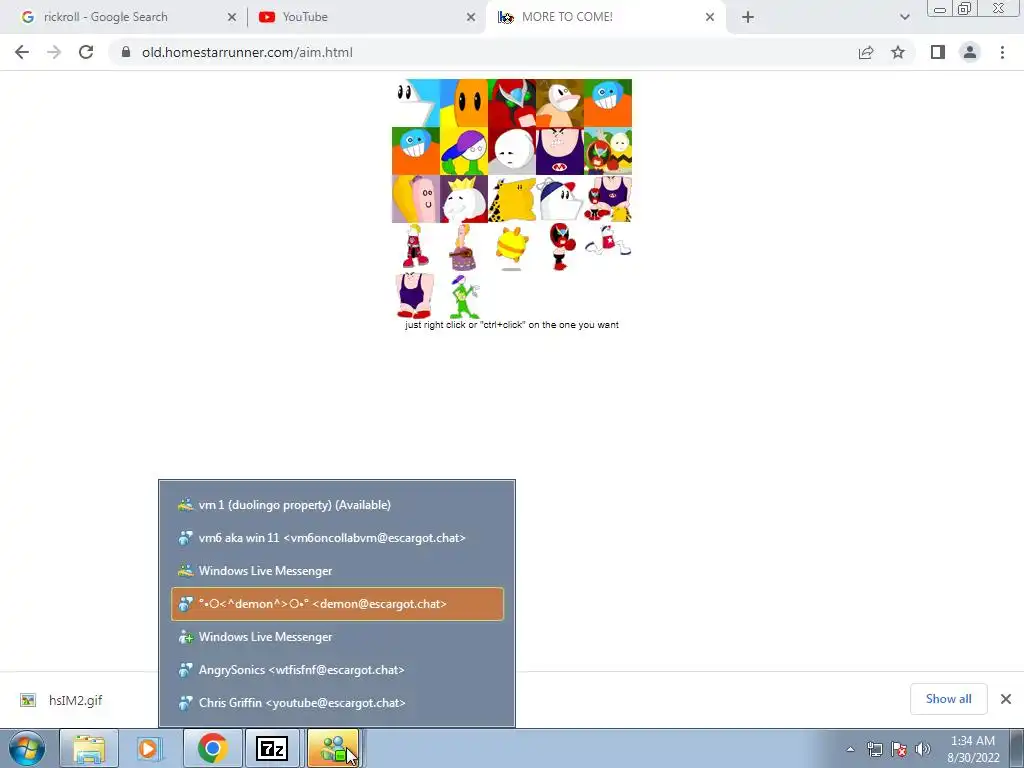Select the Pom Pom orange face icon
Viewport: 1024px width, 768px height.
tap(464, 103)
